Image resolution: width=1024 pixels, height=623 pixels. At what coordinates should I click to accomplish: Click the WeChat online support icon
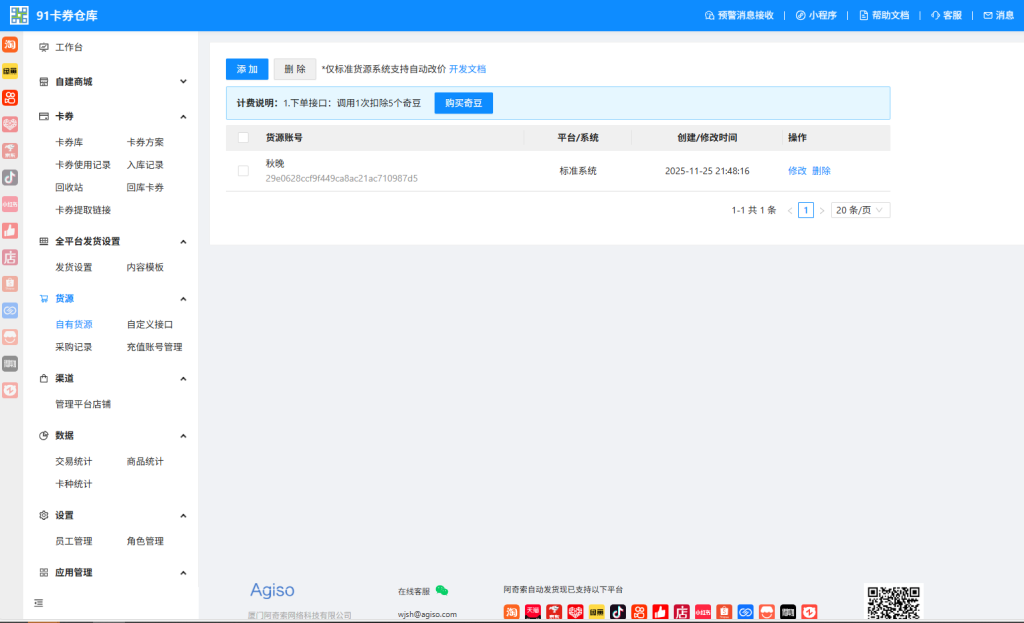pyautogui.click(x=442, y=591)
